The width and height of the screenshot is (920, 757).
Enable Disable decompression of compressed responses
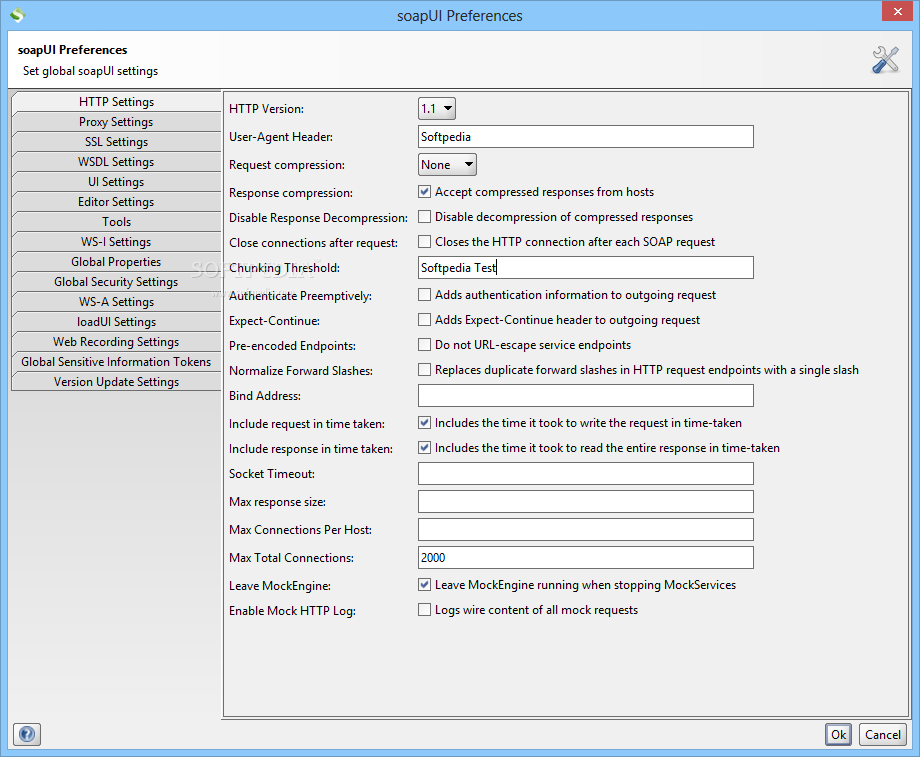pos(424,217)
